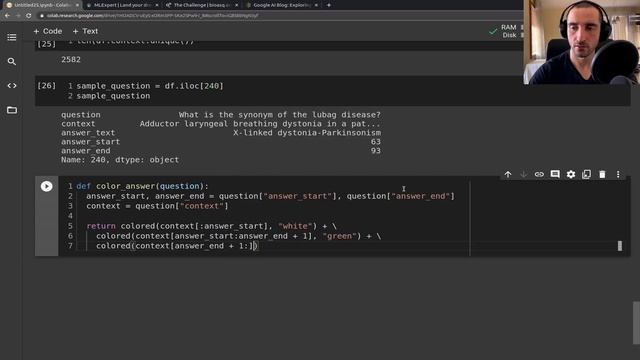Viewport: 640px width, 360px height.
Task: Run the color_answer cell
Action: click(x=47, y=186)
